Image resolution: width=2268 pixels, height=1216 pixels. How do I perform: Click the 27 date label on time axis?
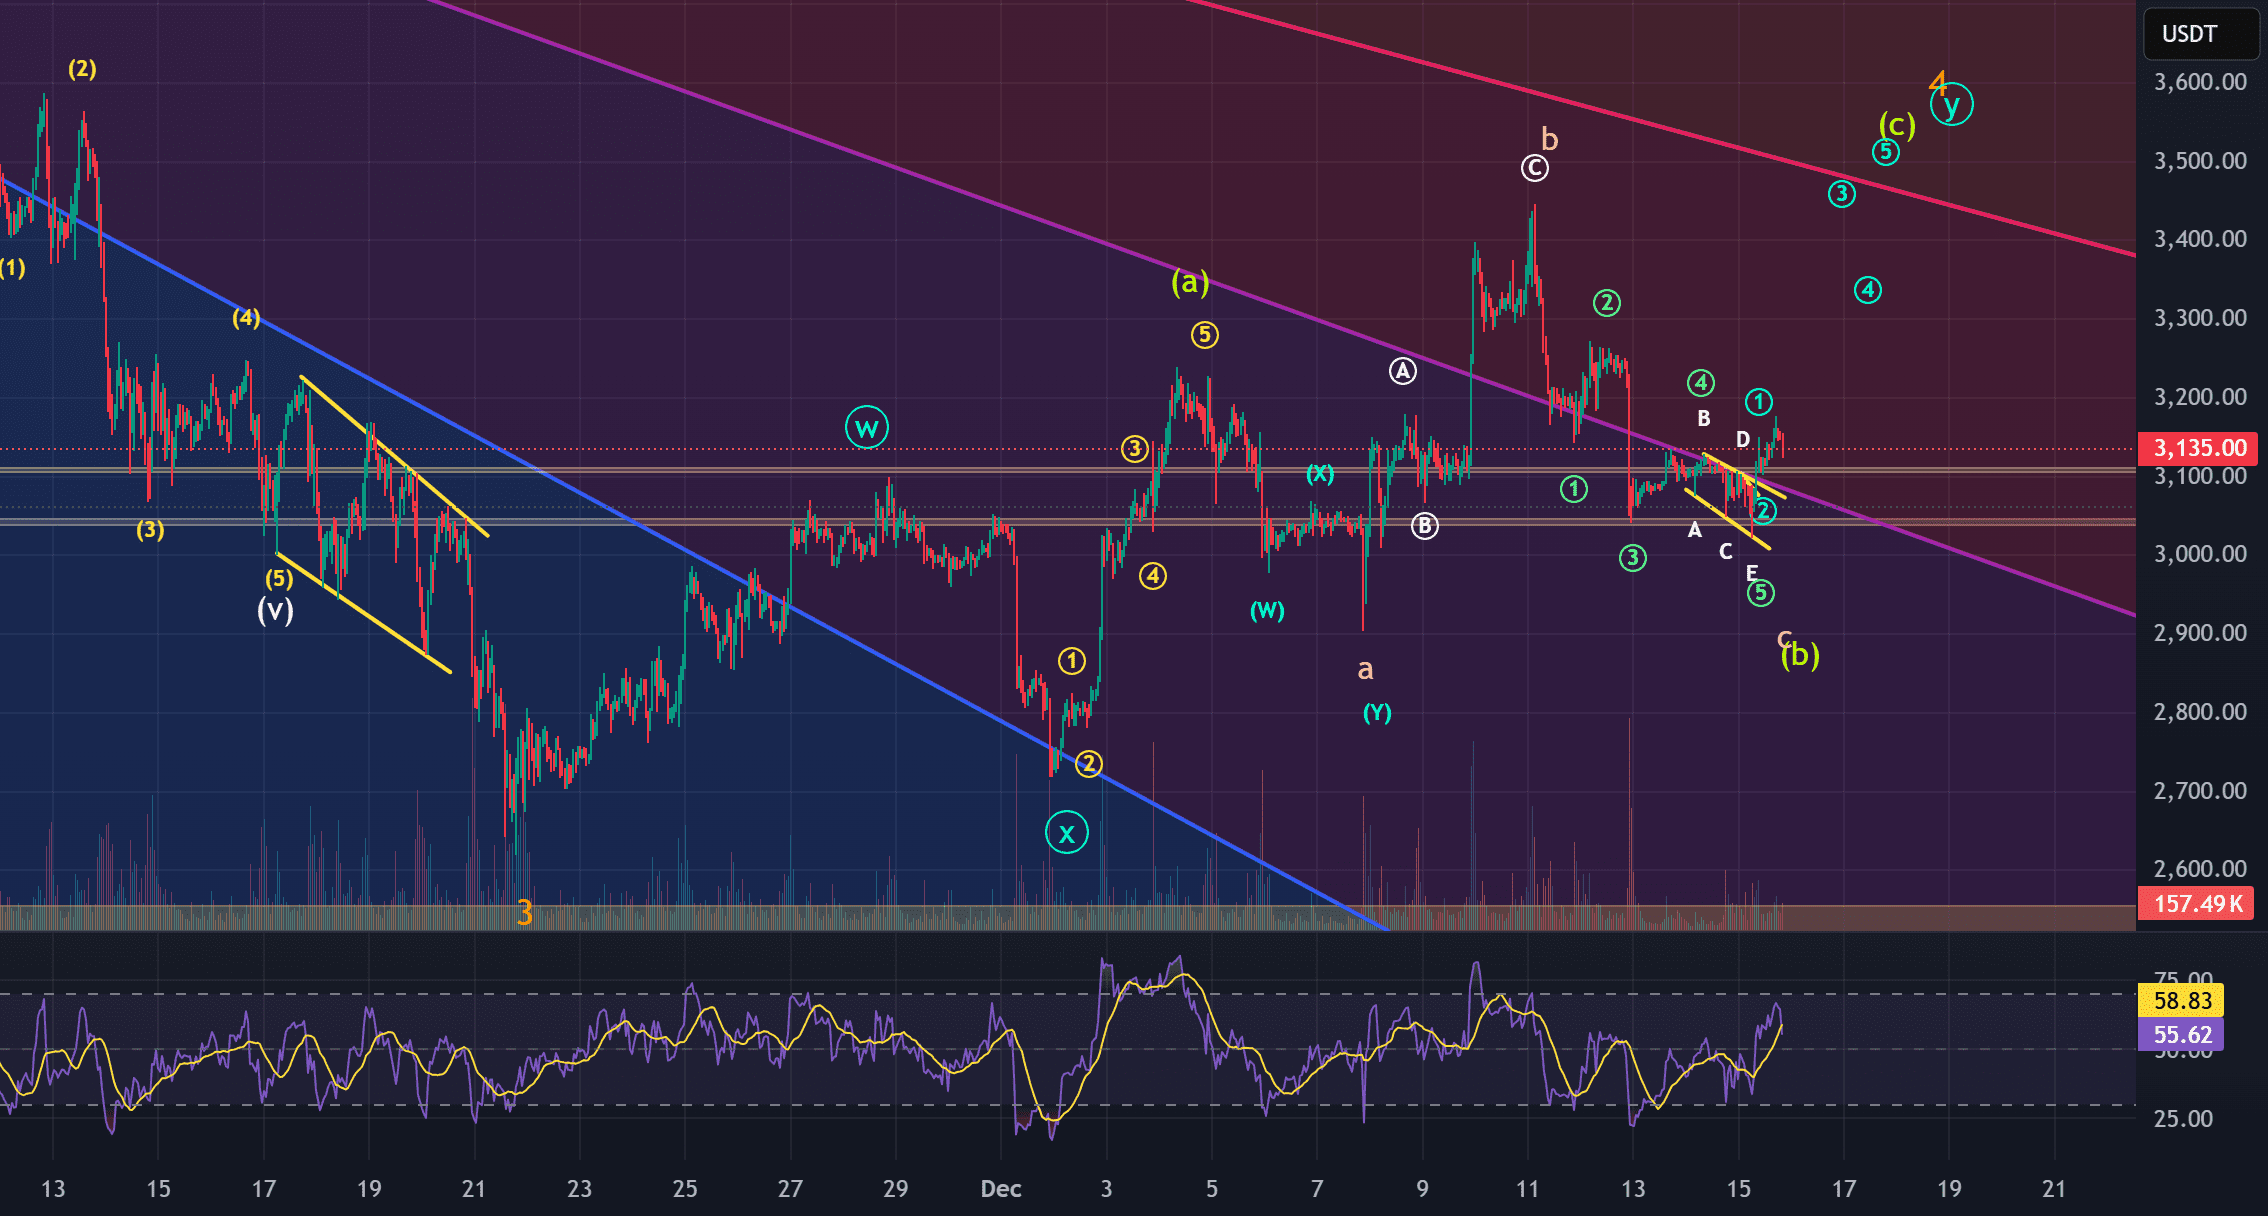790,1189
